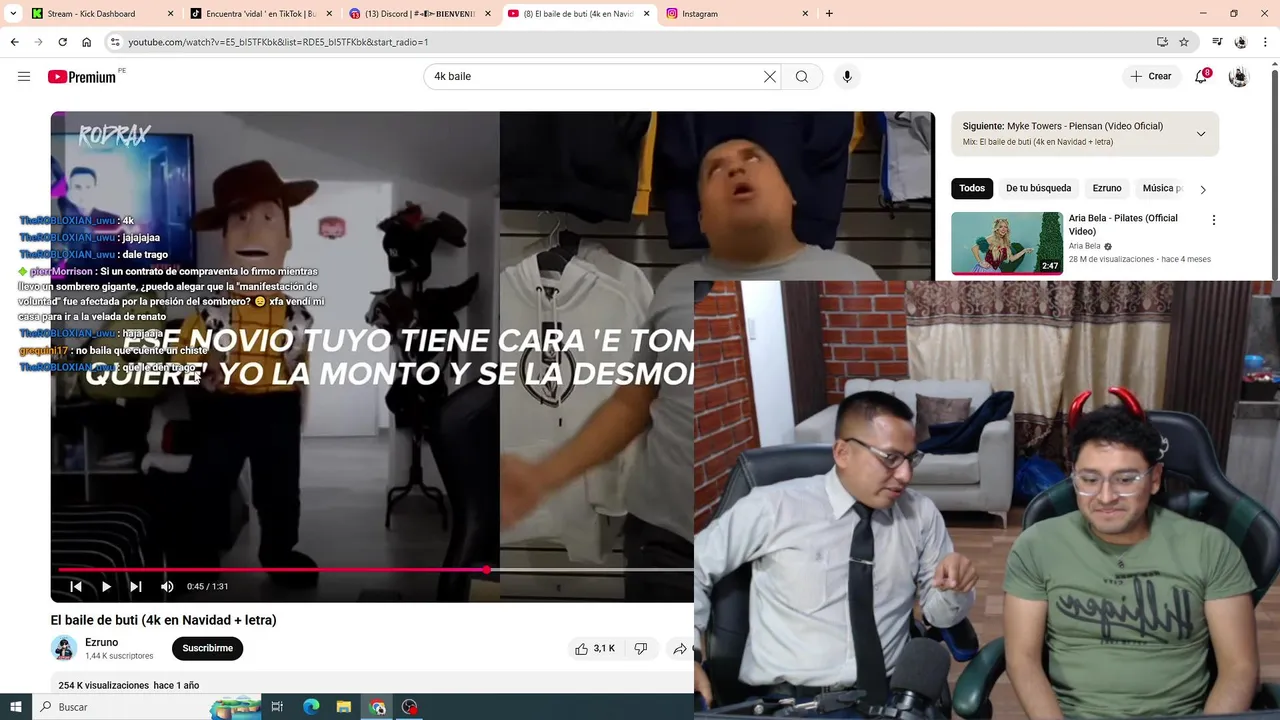
Task: Switch to the Discord browser tab
Action: click(x=420, y=14)
